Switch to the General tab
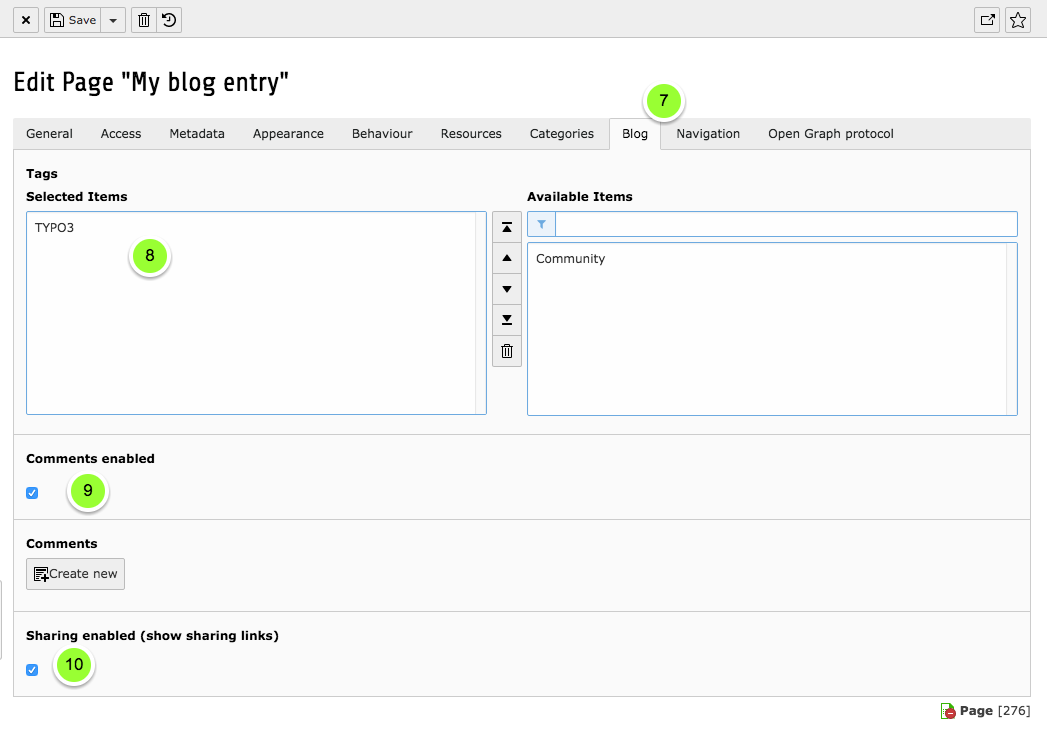This screenshot has width=1047, height=737. click(49, 134)
